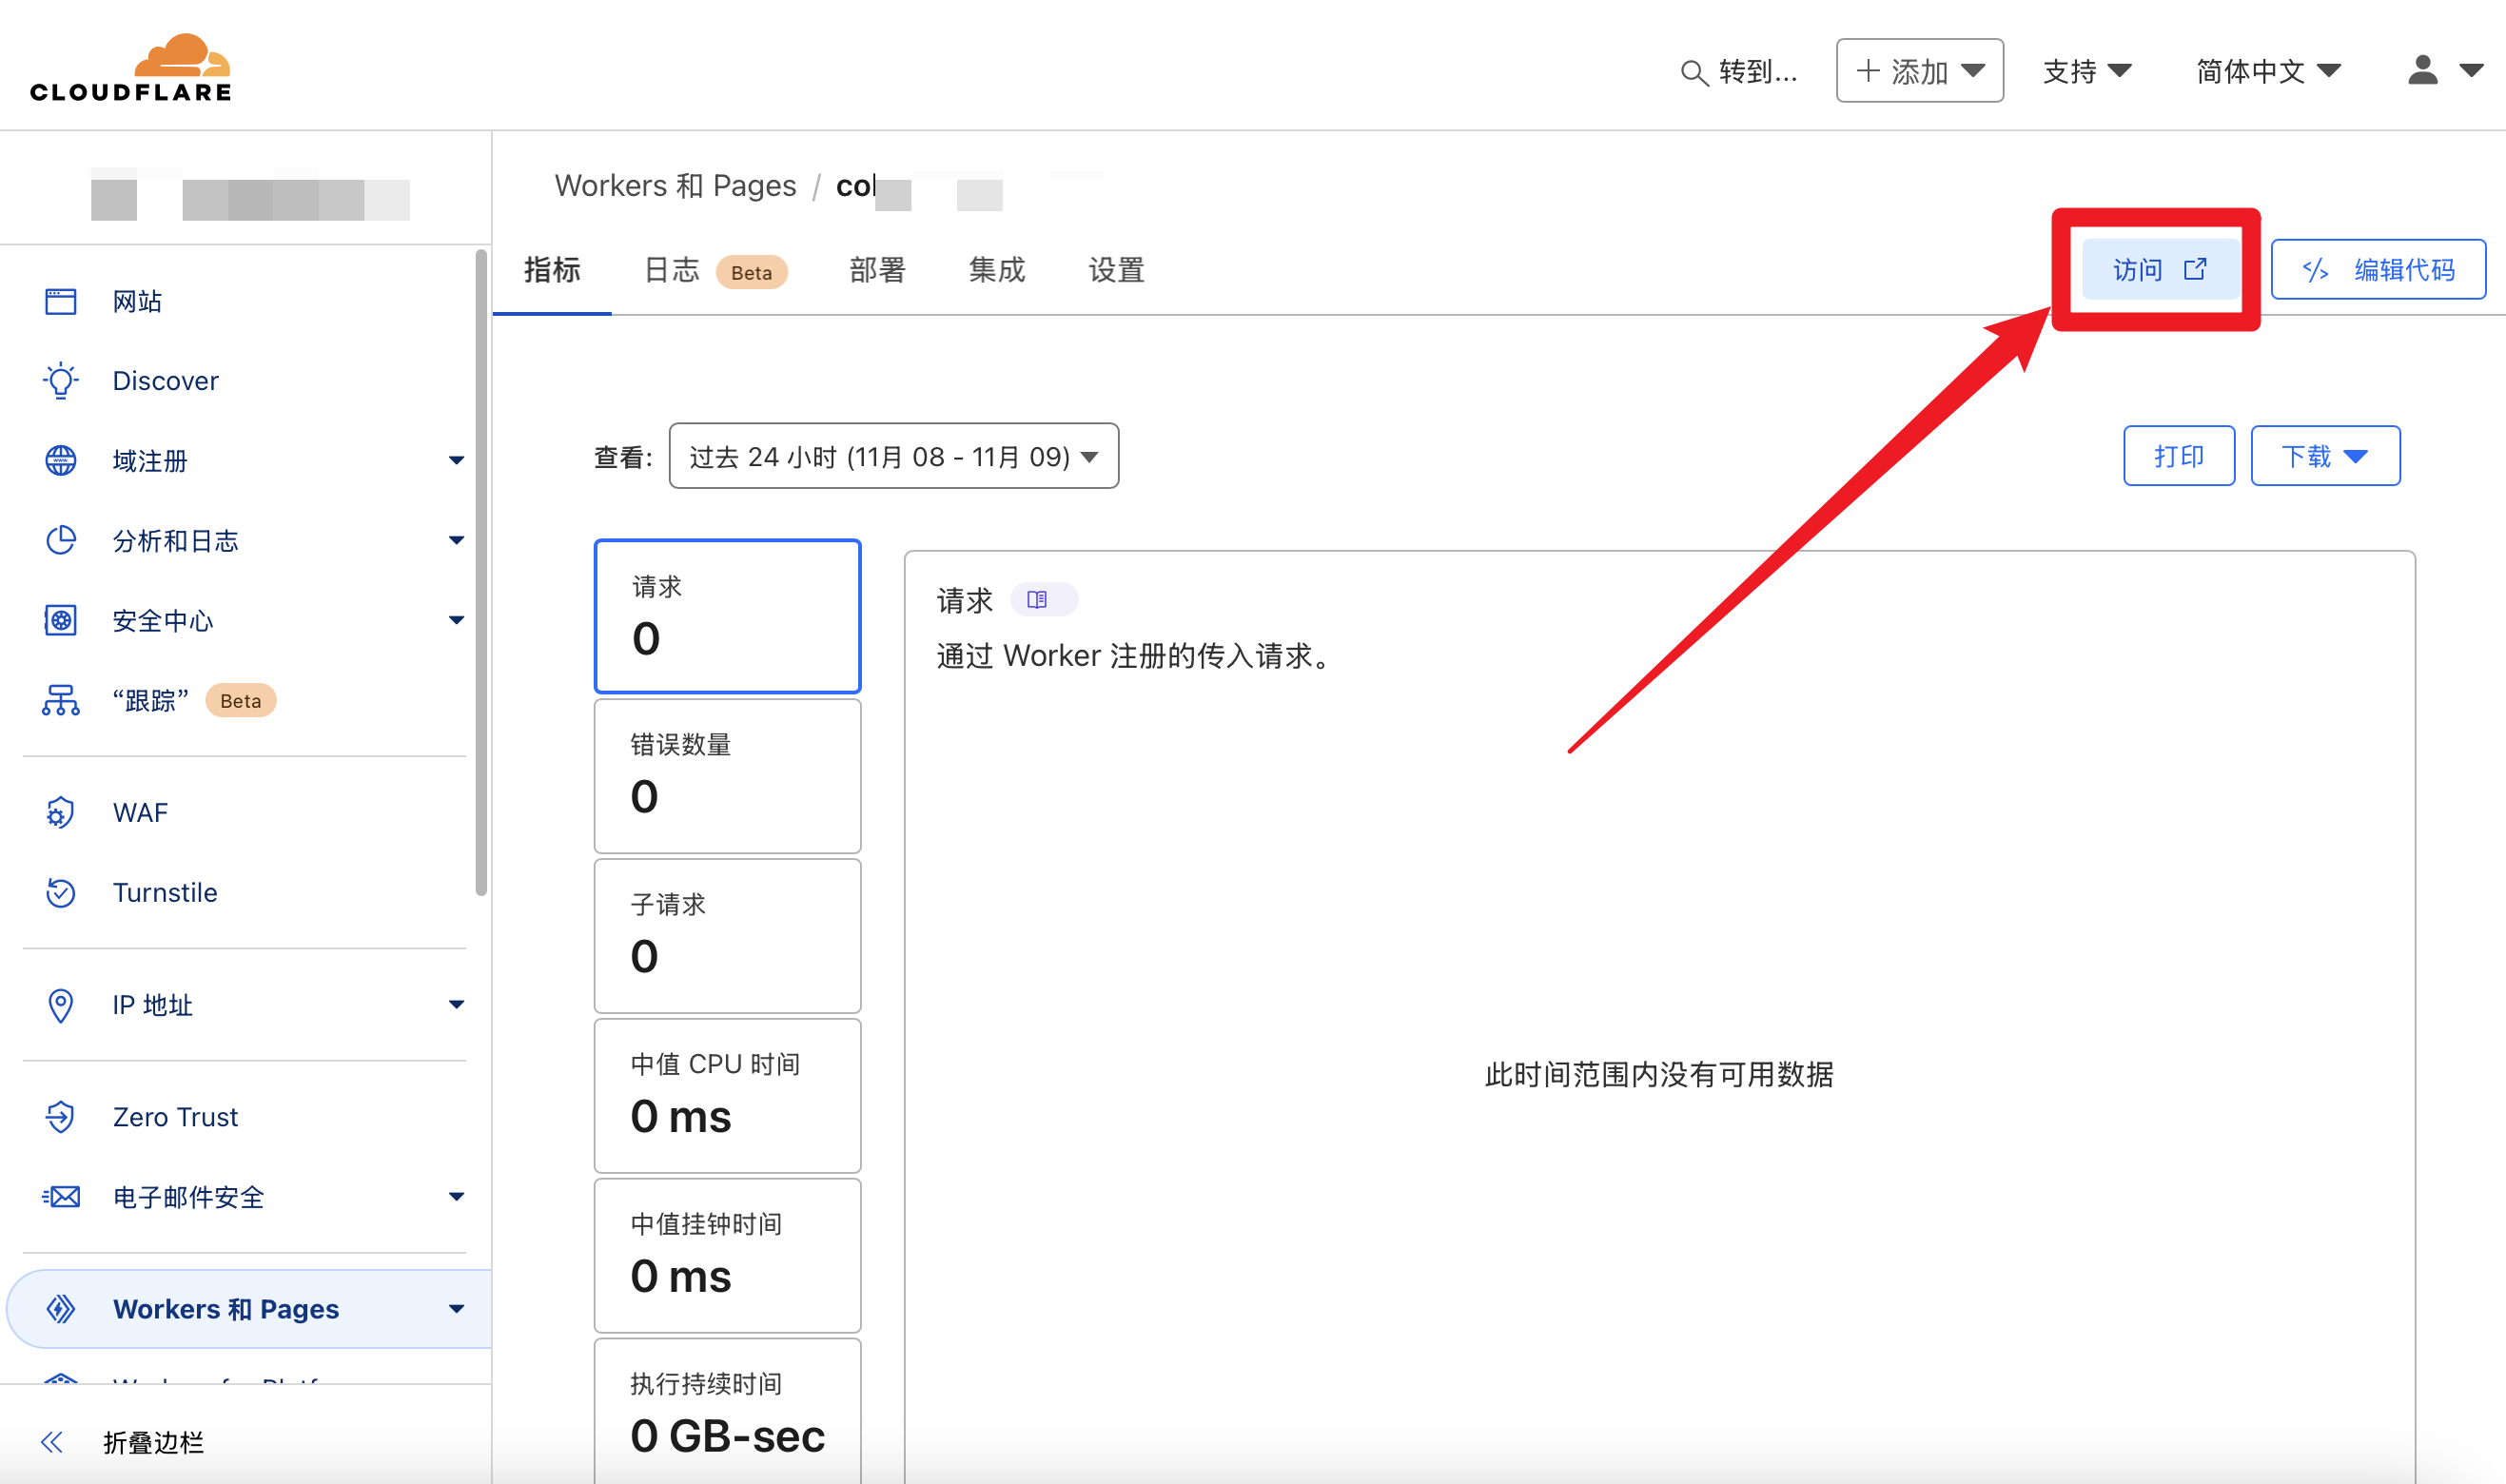Click the 编辑代码 button
Image resolution: width=2506 pixels, height=1484 pixels.
(x=2378, y=269)
